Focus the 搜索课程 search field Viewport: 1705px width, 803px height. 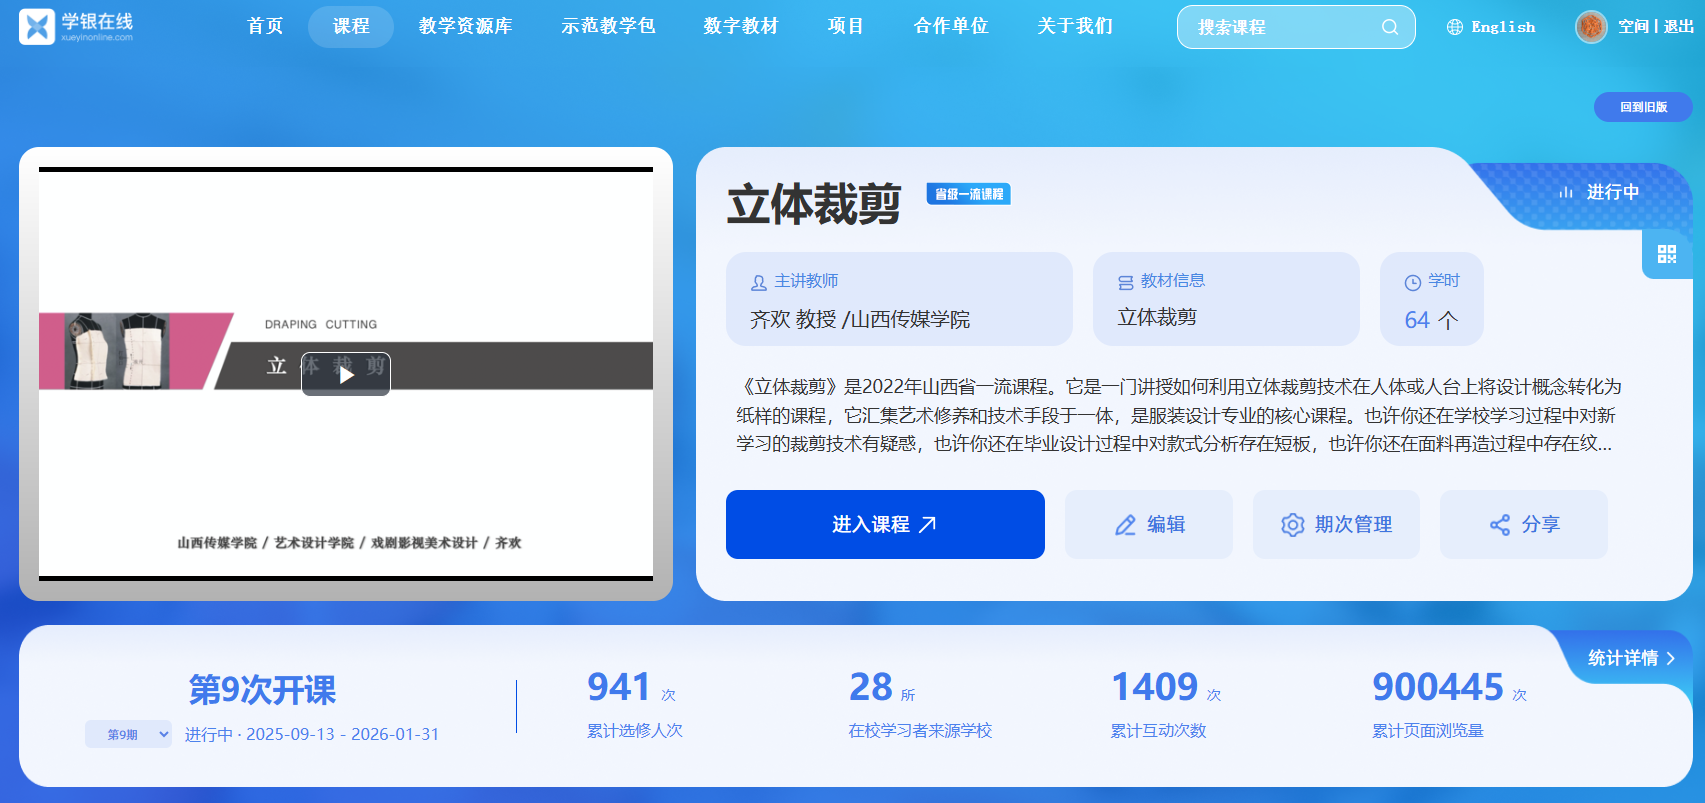click(1280, 27)
